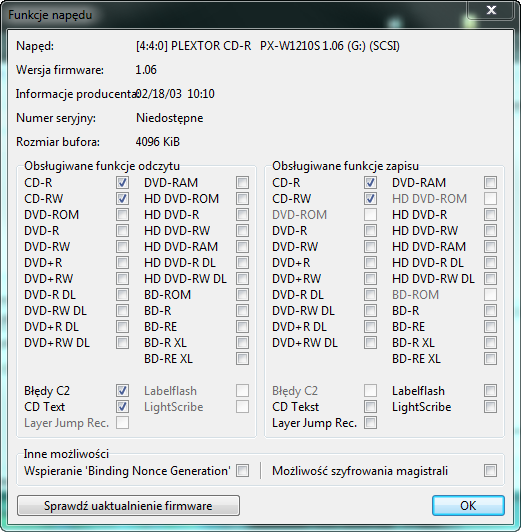Toggle BD-RE checkbox in odczytu group

243,327
